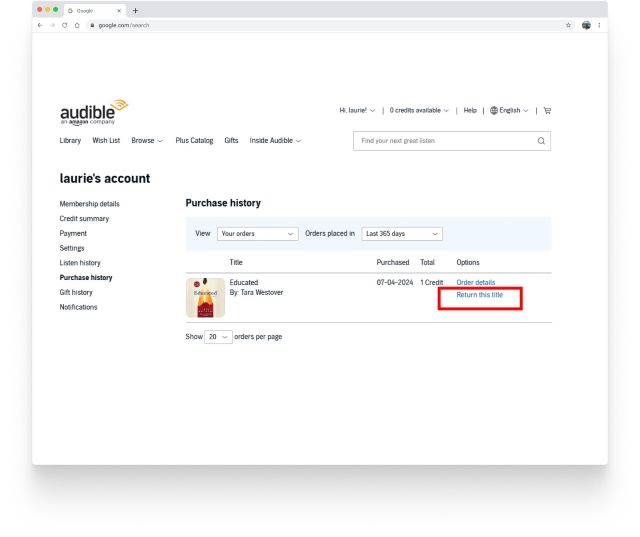Screen dimensions: 640x537
Task: Open a new browser tab
Action: tap(135, 10)
